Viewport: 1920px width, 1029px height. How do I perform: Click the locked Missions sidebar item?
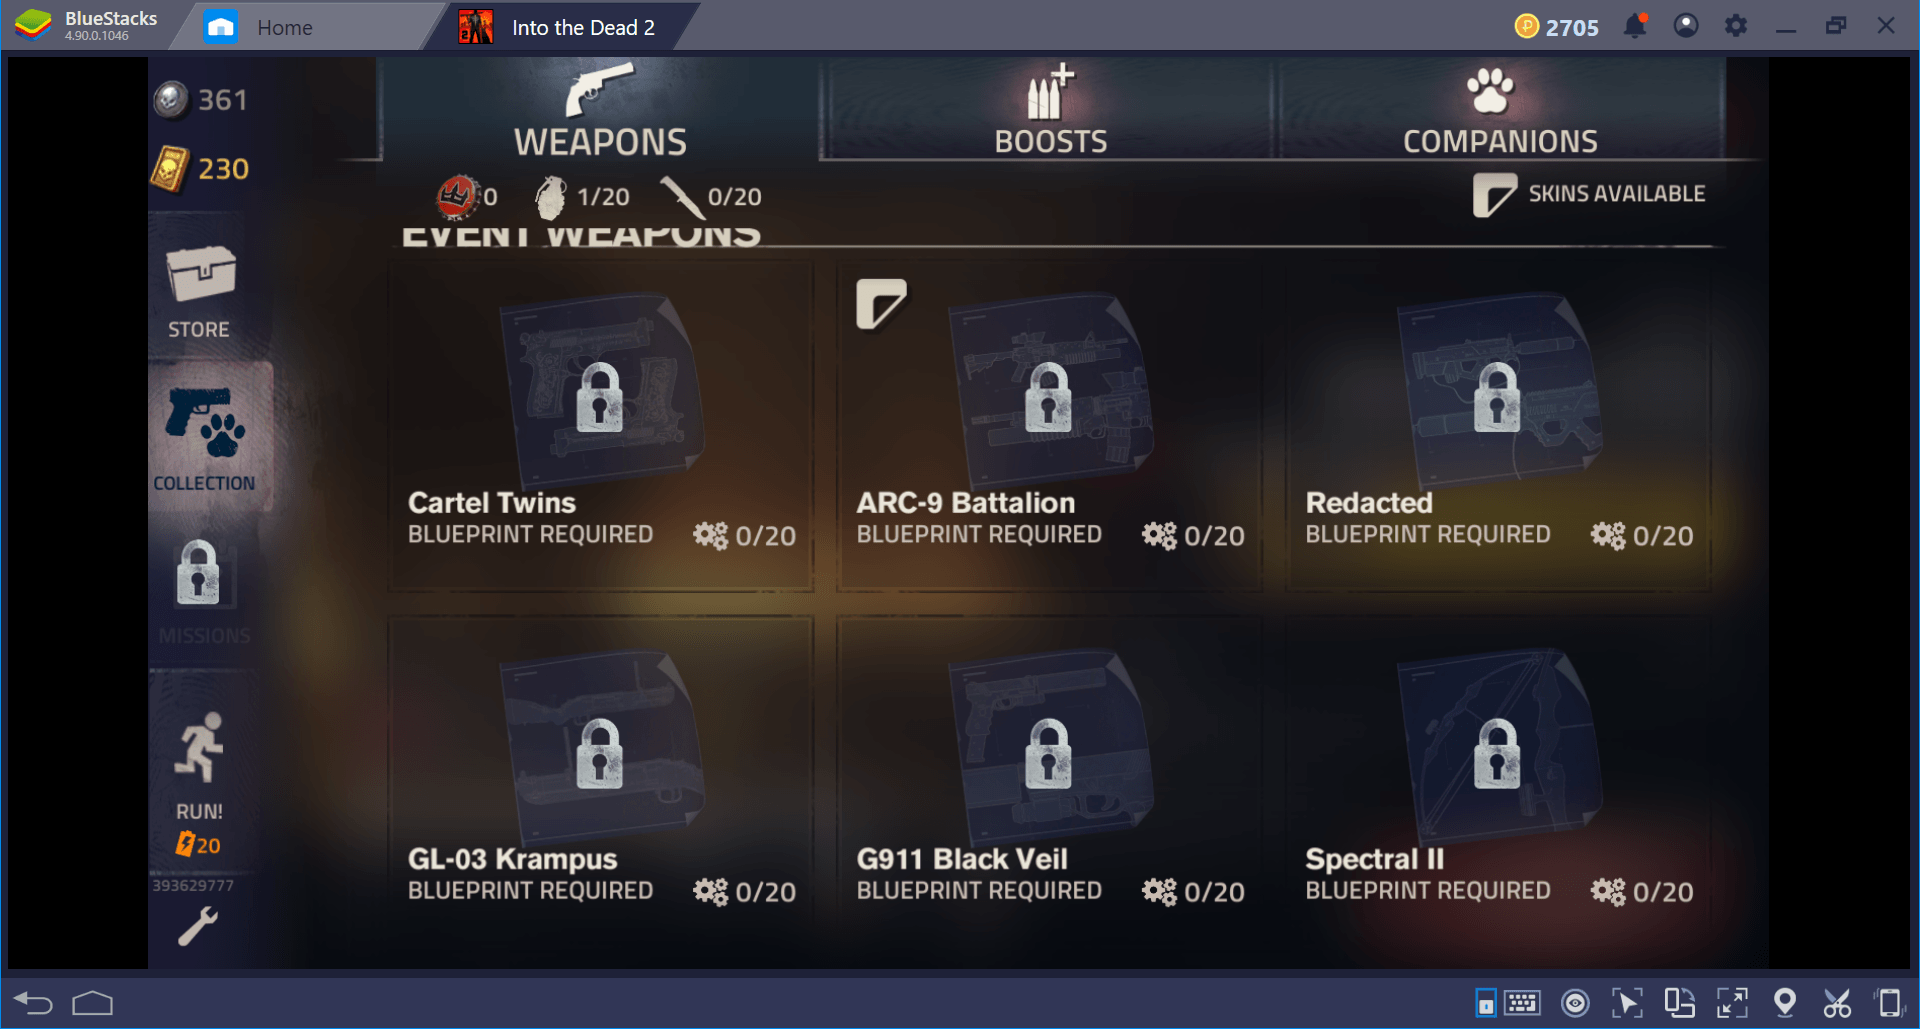[x=202, y=590]
